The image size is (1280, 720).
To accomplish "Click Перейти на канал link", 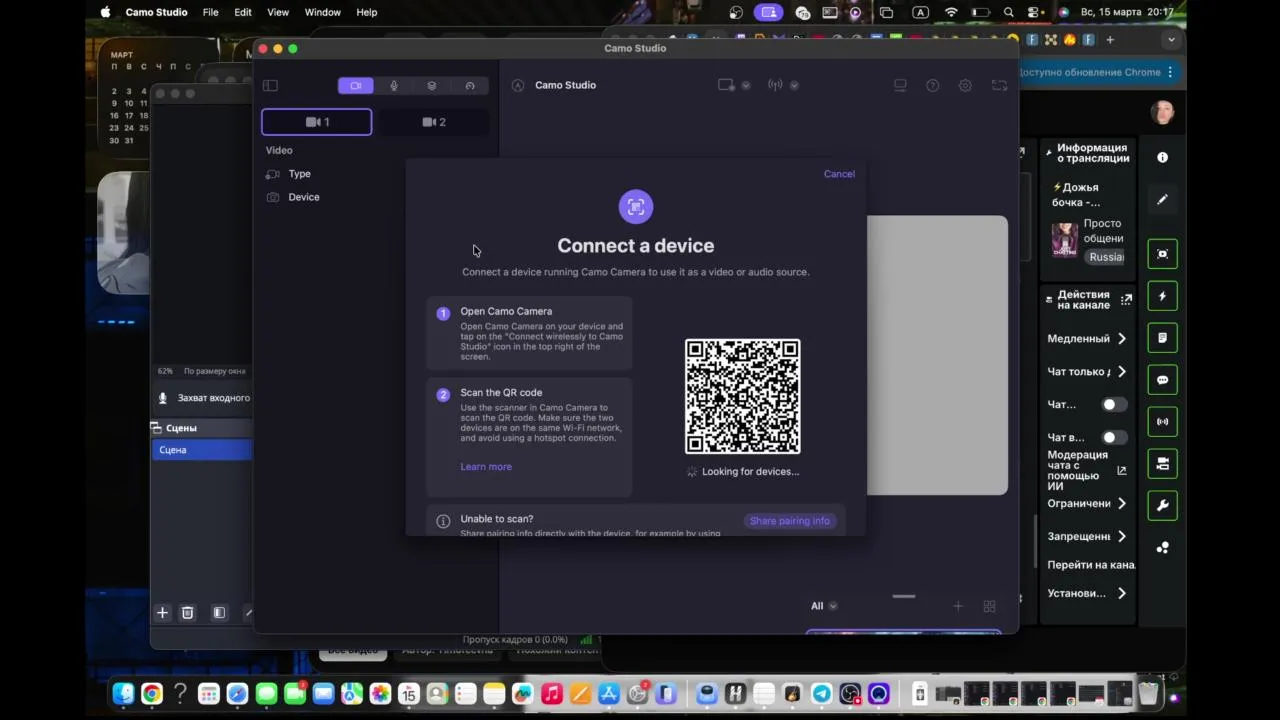I will tap(1090, 565).
